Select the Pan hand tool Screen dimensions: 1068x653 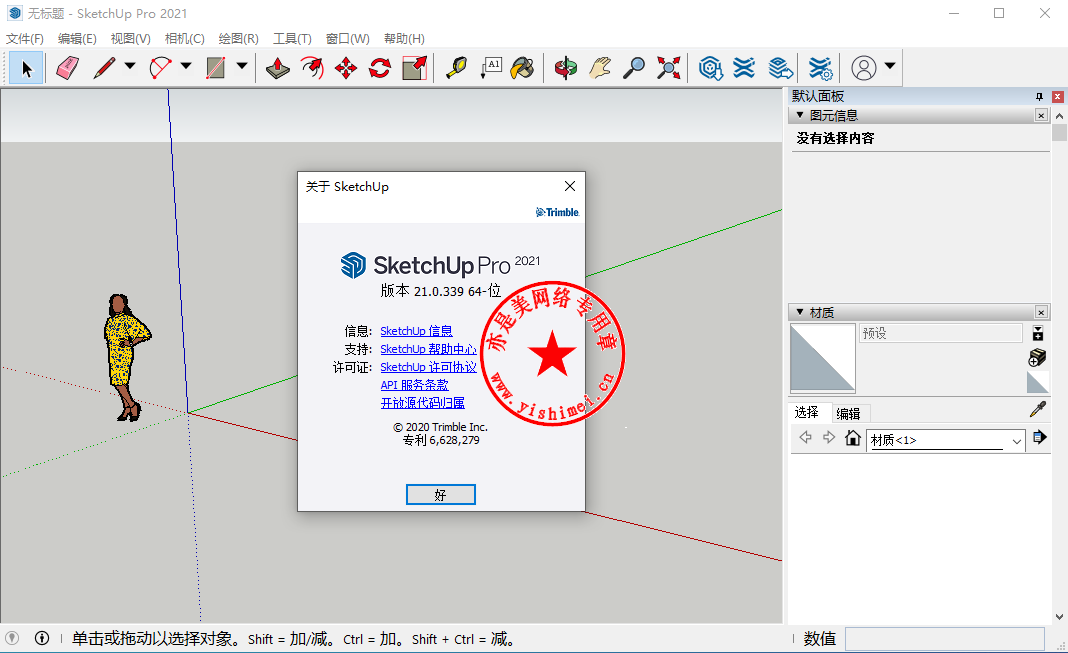(x=599, y=68)
